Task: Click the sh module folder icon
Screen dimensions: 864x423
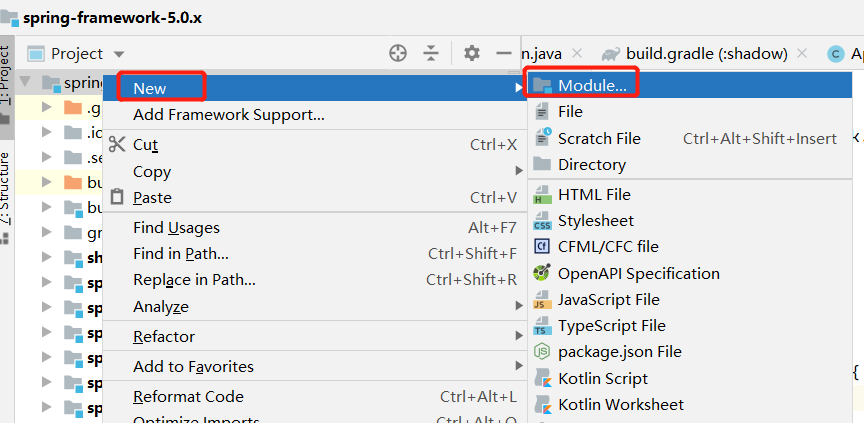Action: [x=72, y=257]
